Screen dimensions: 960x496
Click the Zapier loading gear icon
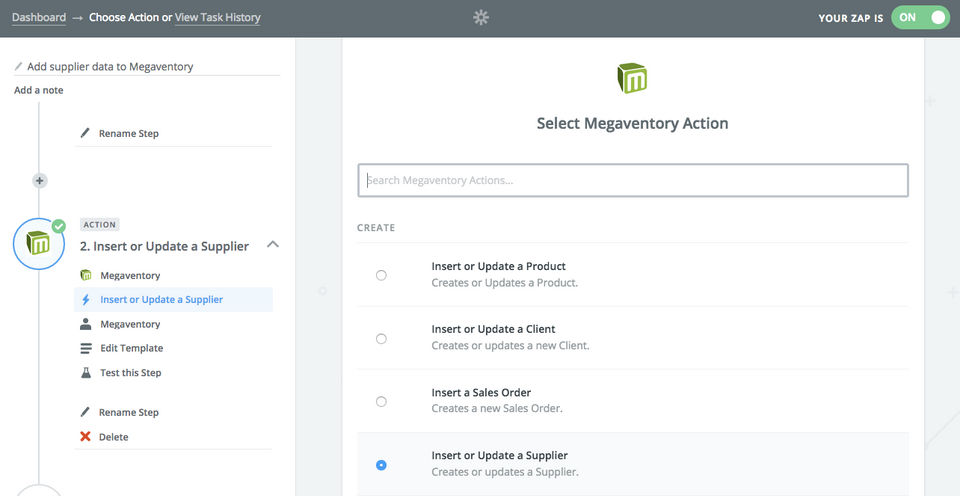[481, 18]
